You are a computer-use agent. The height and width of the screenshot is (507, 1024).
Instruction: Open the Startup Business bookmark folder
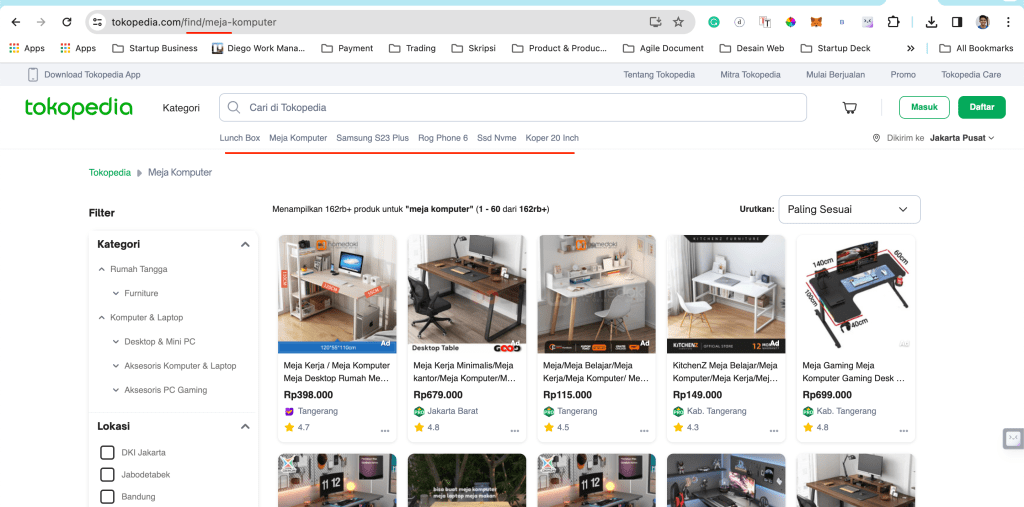tap(155, 48)
